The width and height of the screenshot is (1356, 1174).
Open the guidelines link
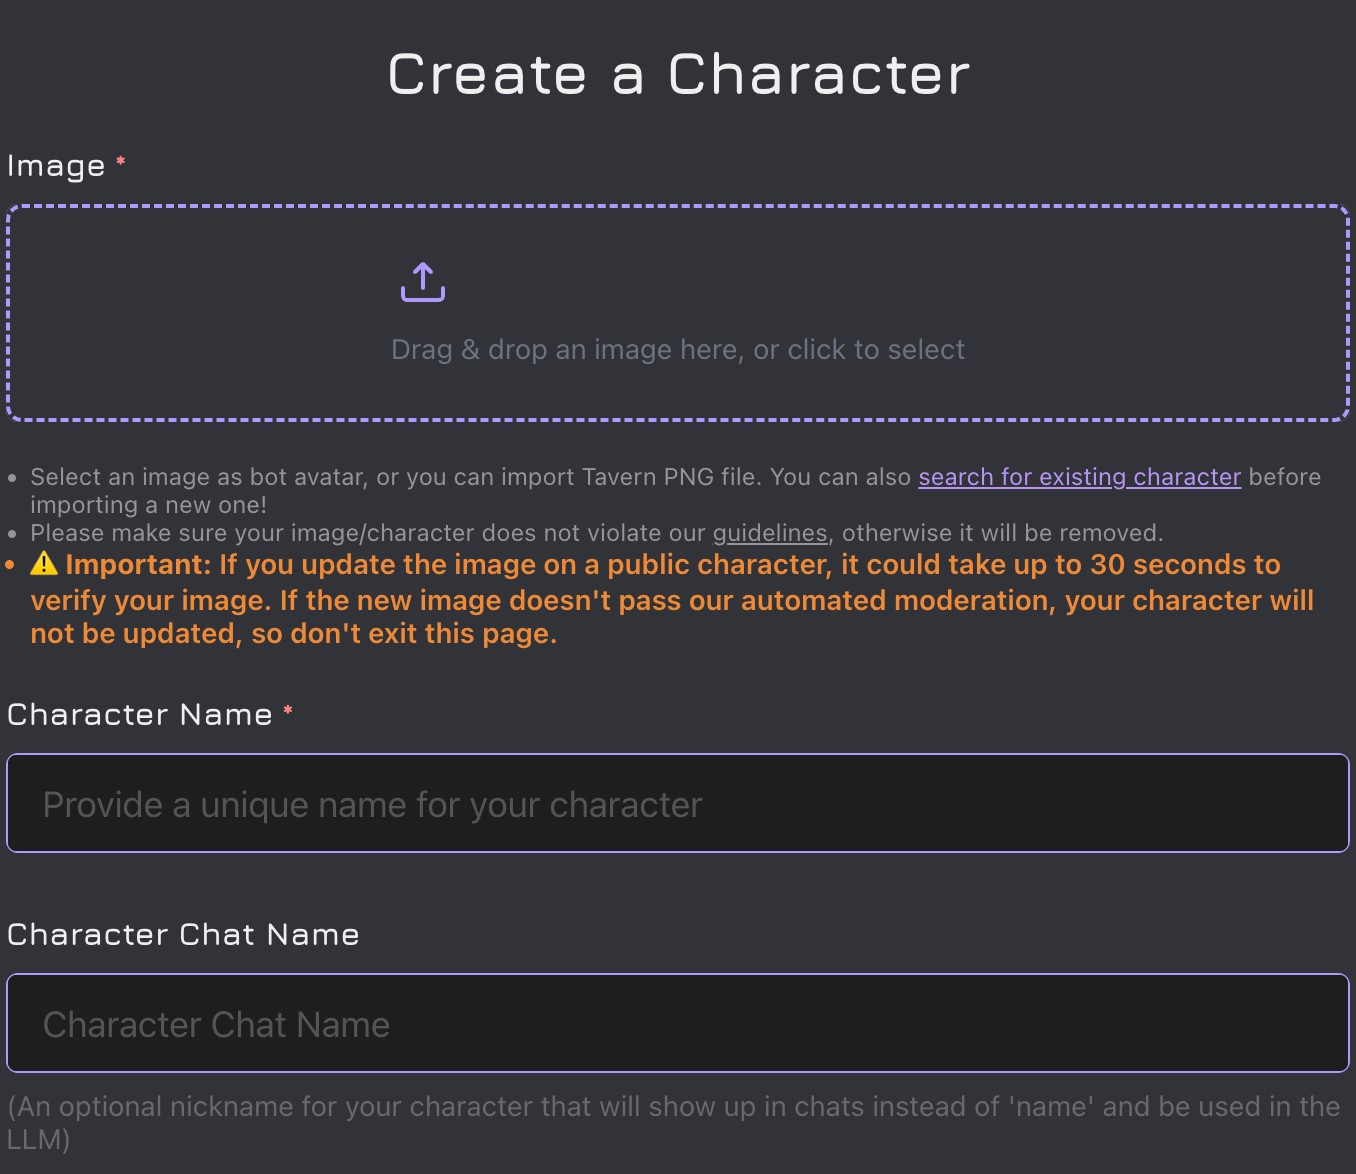click(769, 533)
